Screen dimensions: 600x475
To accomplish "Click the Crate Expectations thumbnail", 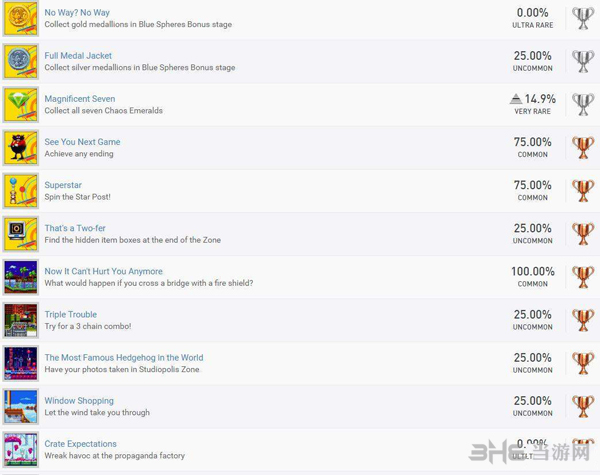I will tap(21, 450).
